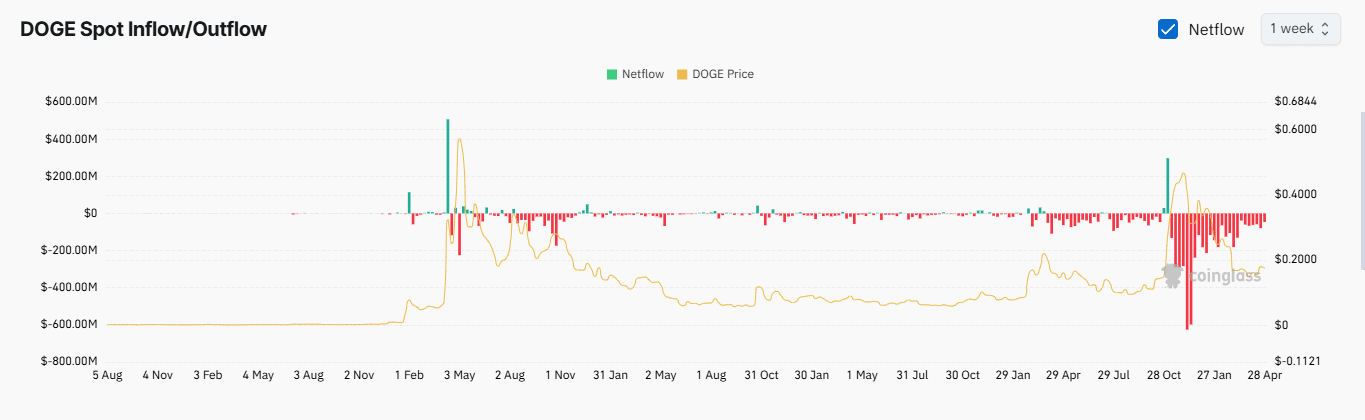Click the 31 Jul date label
Image resolution: width=1365 pixels, height=420 pixels.
(912, 376)
